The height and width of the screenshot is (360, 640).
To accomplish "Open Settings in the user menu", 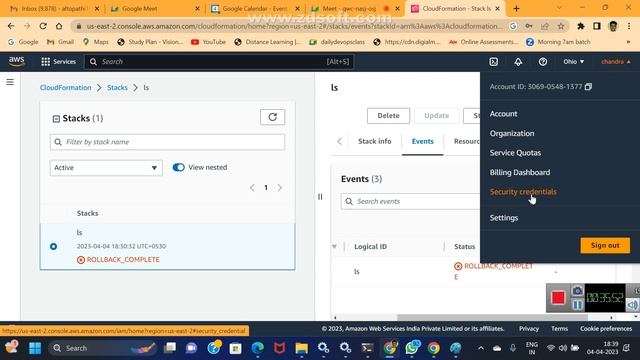I will pyautogui.click(x=504, y=218).
